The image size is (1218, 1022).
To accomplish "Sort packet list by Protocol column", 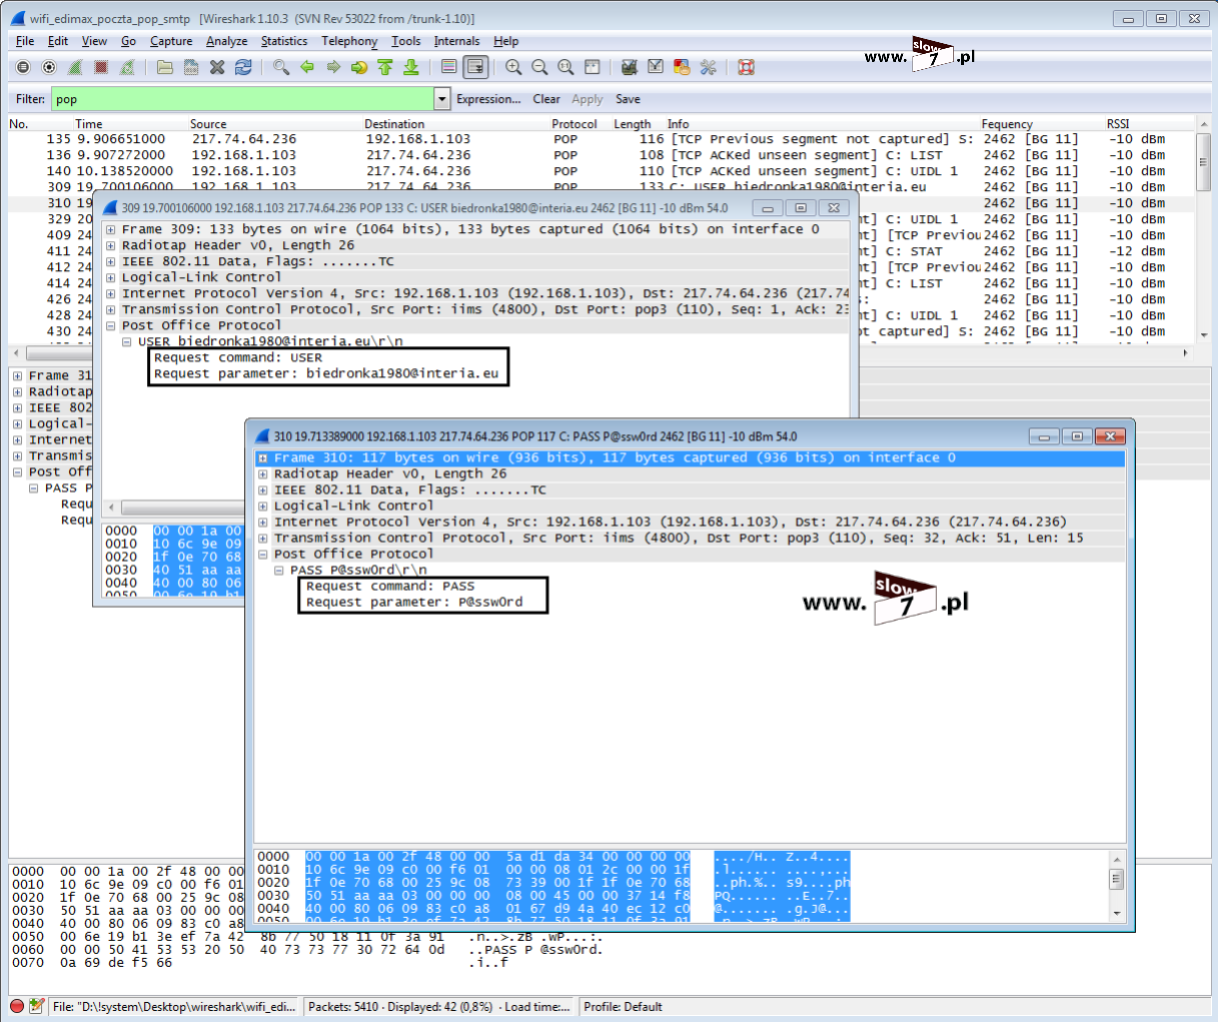I will point(574,124).
